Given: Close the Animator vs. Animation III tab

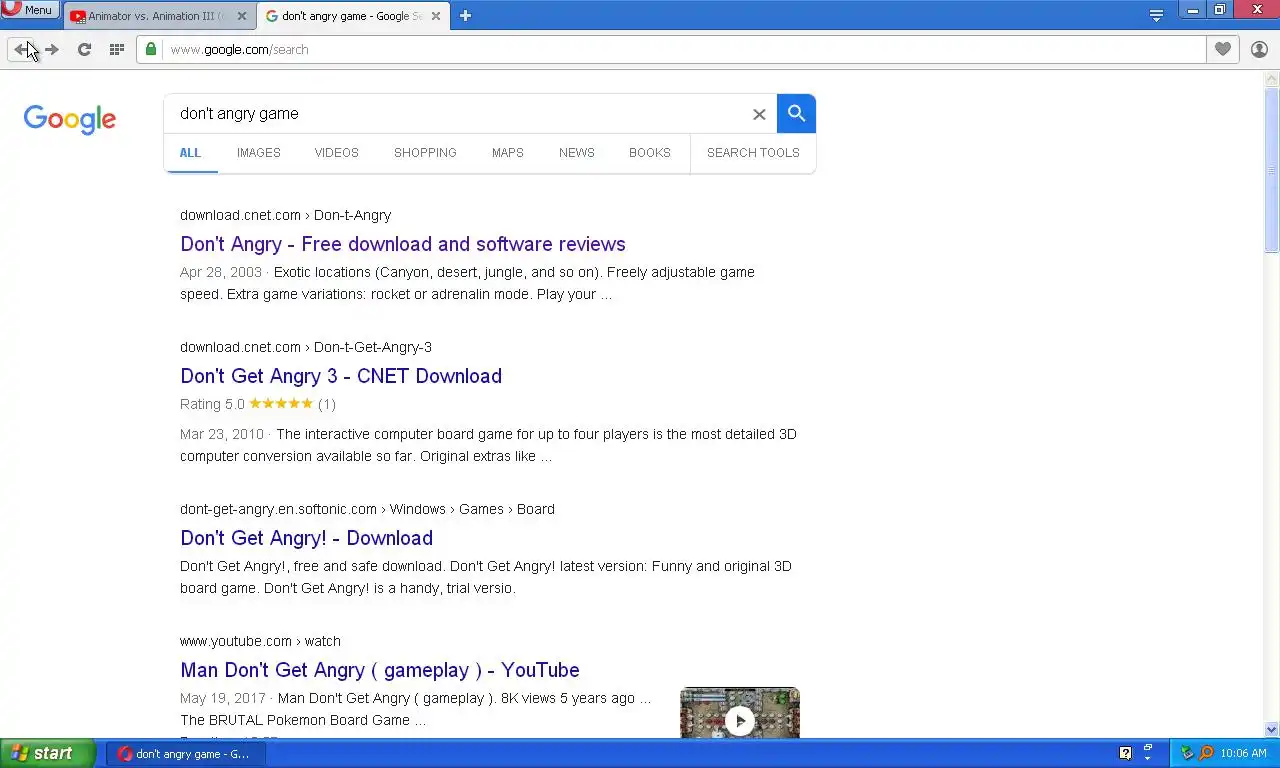Looking at the screenshot, I should (241, 16).
